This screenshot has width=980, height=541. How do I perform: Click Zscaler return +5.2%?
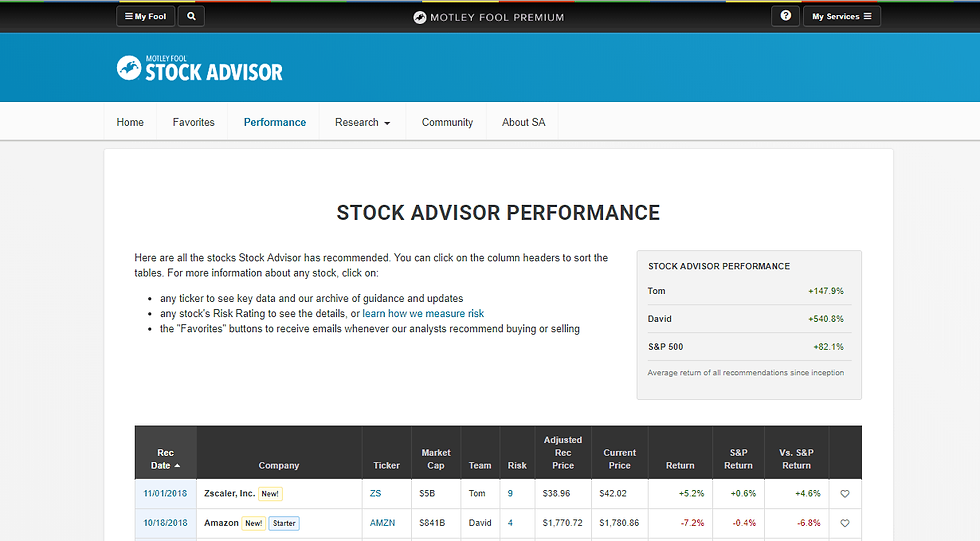point(691,494)
